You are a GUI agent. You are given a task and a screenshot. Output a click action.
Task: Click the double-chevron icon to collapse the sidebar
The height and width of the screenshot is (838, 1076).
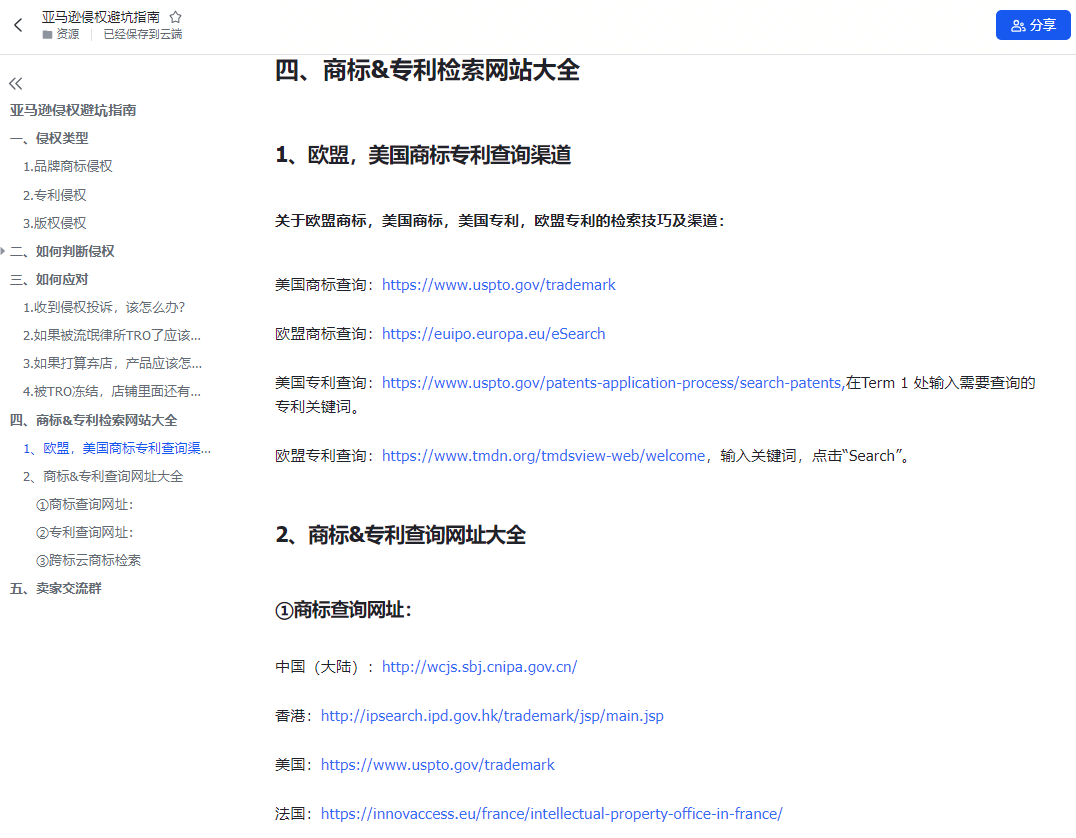[15, 84]
